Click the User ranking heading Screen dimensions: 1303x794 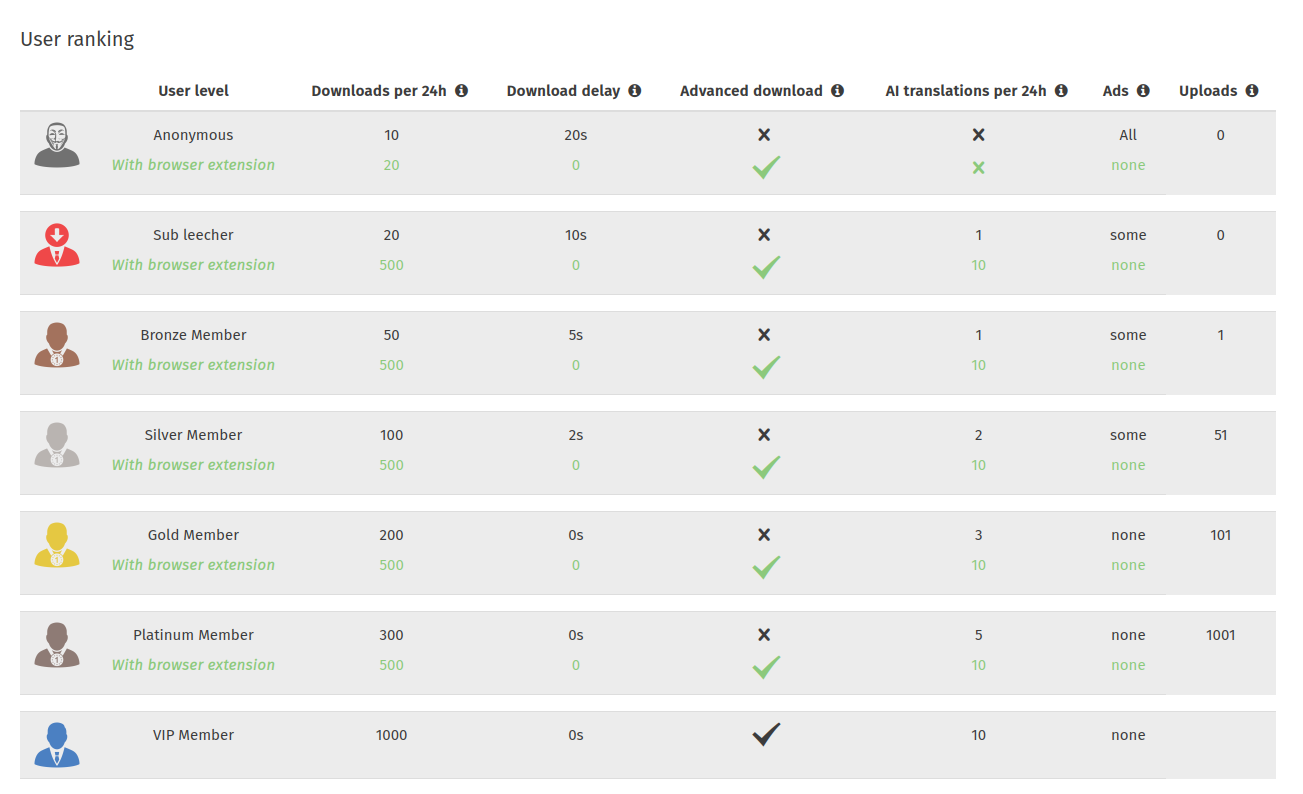[x=77, y=39]
